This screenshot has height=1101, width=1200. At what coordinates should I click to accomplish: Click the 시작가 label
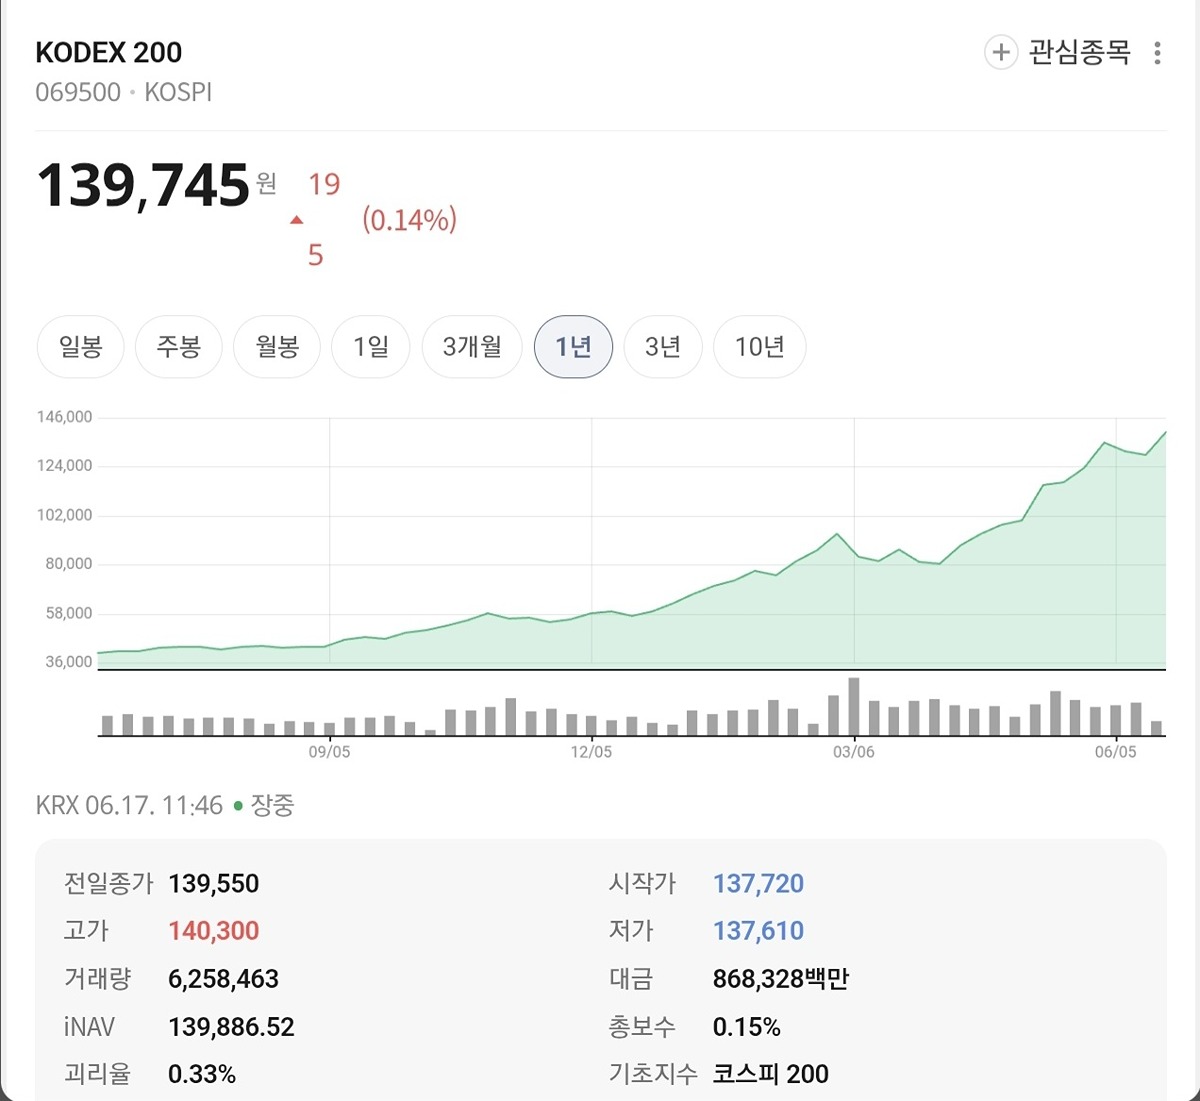click(642, 884)
